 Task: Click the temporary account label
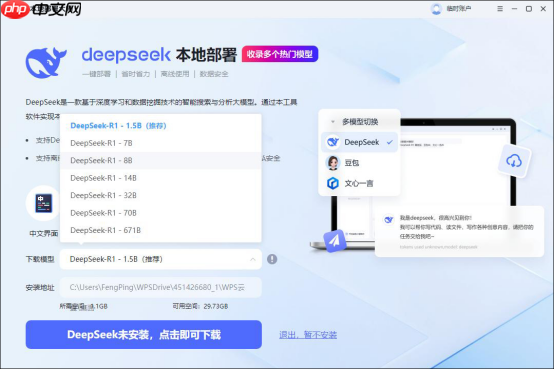[x=459, y=8]
